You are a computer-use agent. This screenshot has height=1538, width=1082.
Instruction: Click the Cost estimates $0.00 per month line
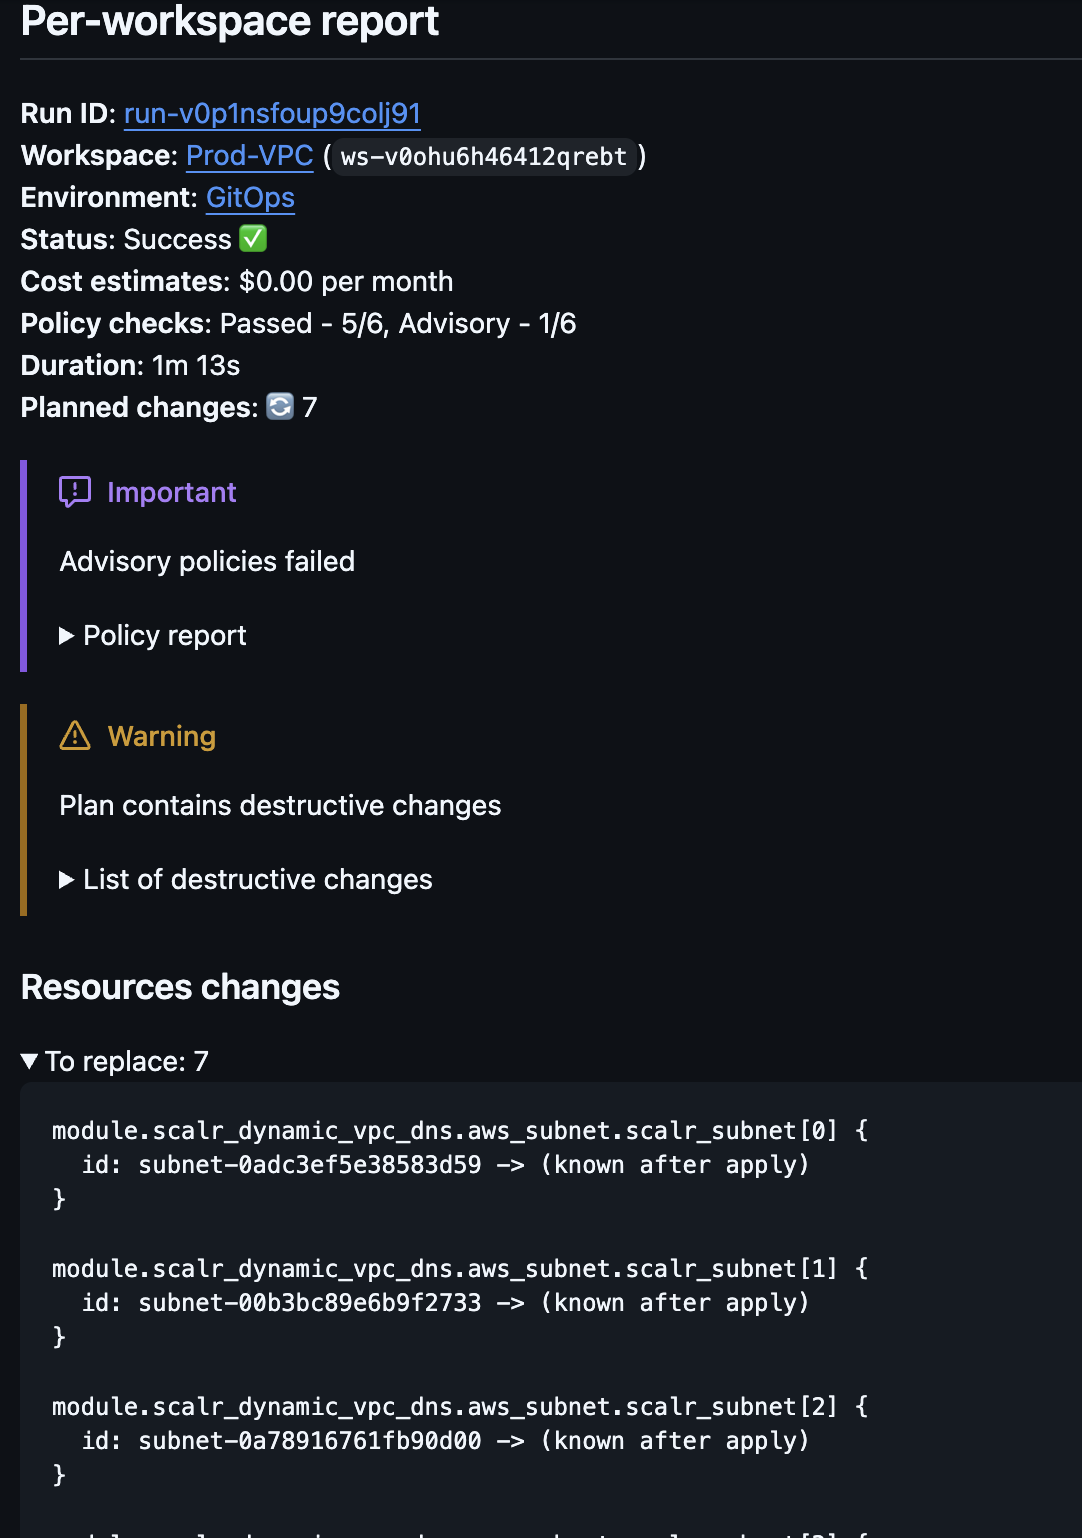pos(237,282)
